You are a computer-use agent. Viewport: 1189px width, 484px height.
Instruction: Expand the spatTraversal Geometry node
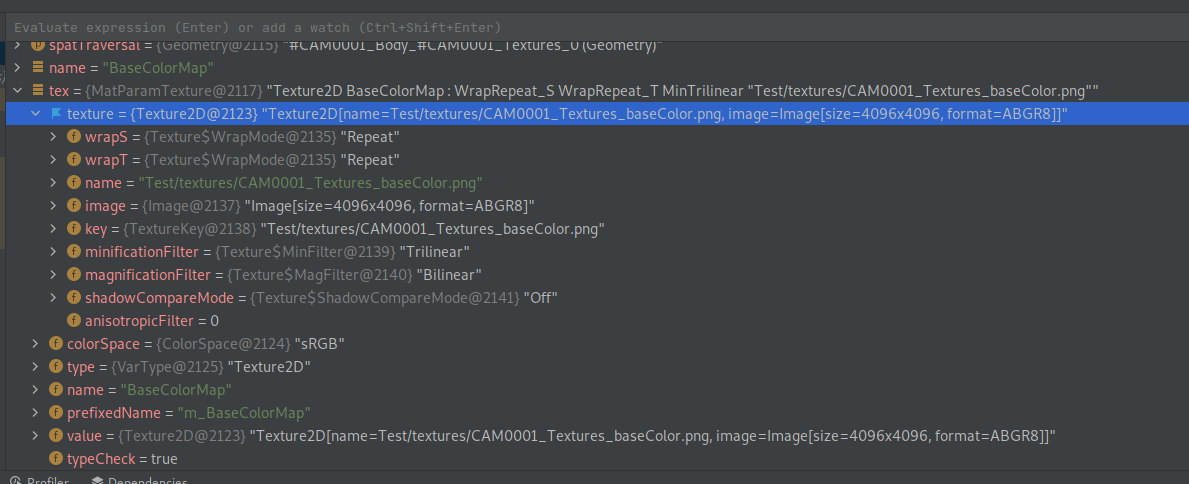tap(17, 46)
